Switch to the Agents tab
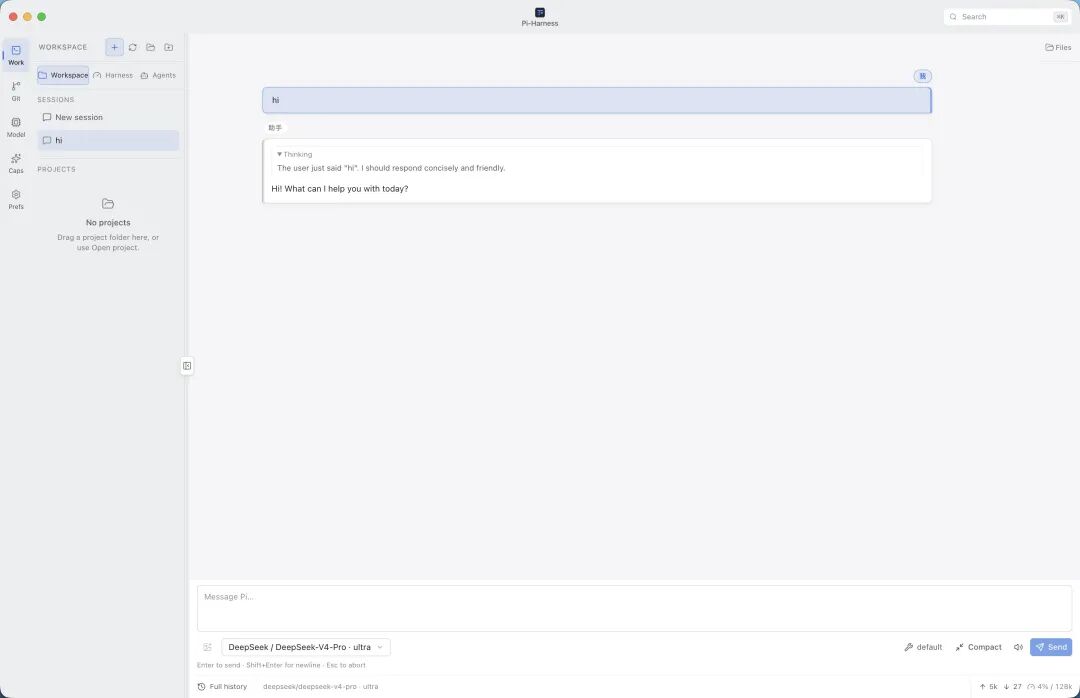The width and height of the screenshot is (1080, 698). tap(158, 75)
